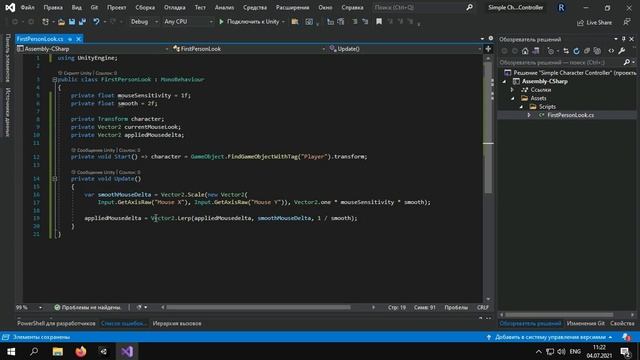Click Live Share button
This screenshot has width=640, height=360.
point(594,23)
